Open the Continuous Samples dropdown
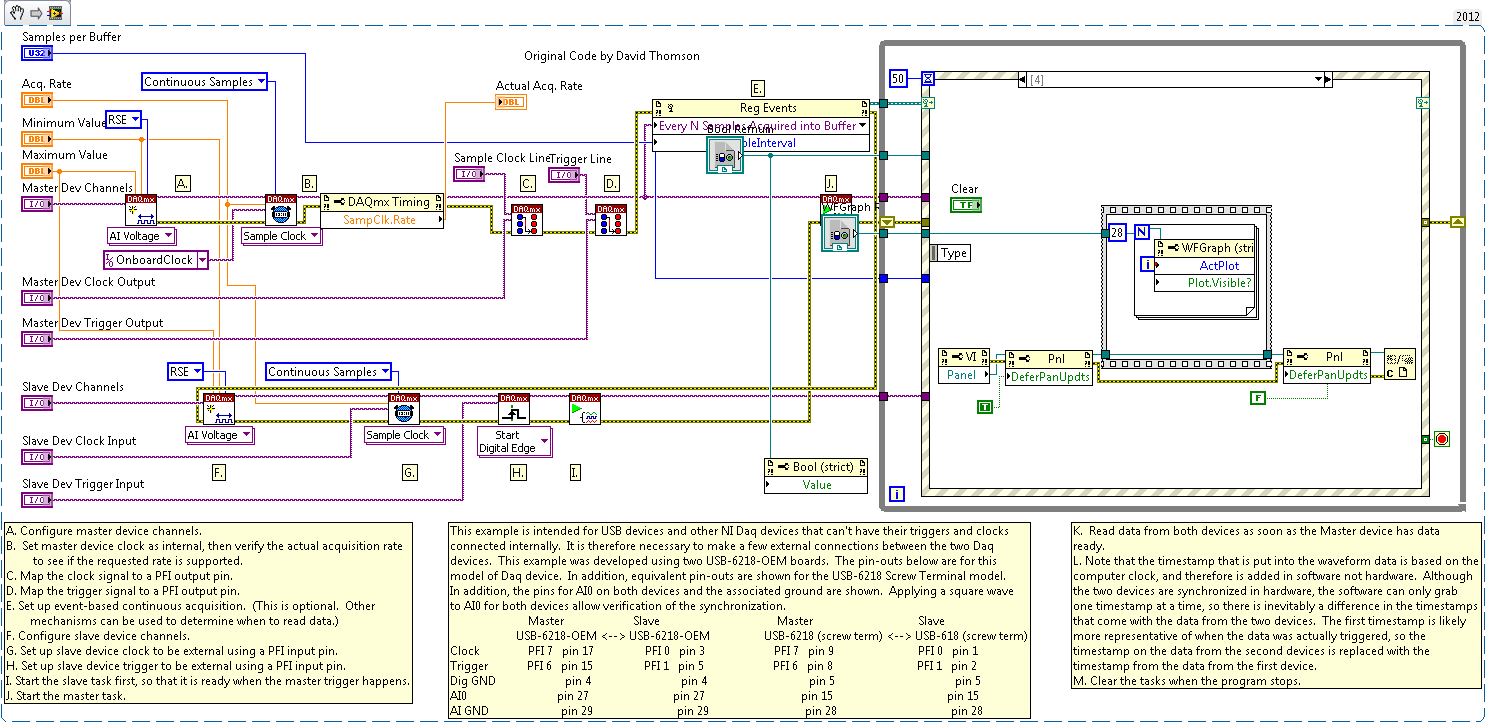Viewport: 1486px width, 723px height. 204,83
